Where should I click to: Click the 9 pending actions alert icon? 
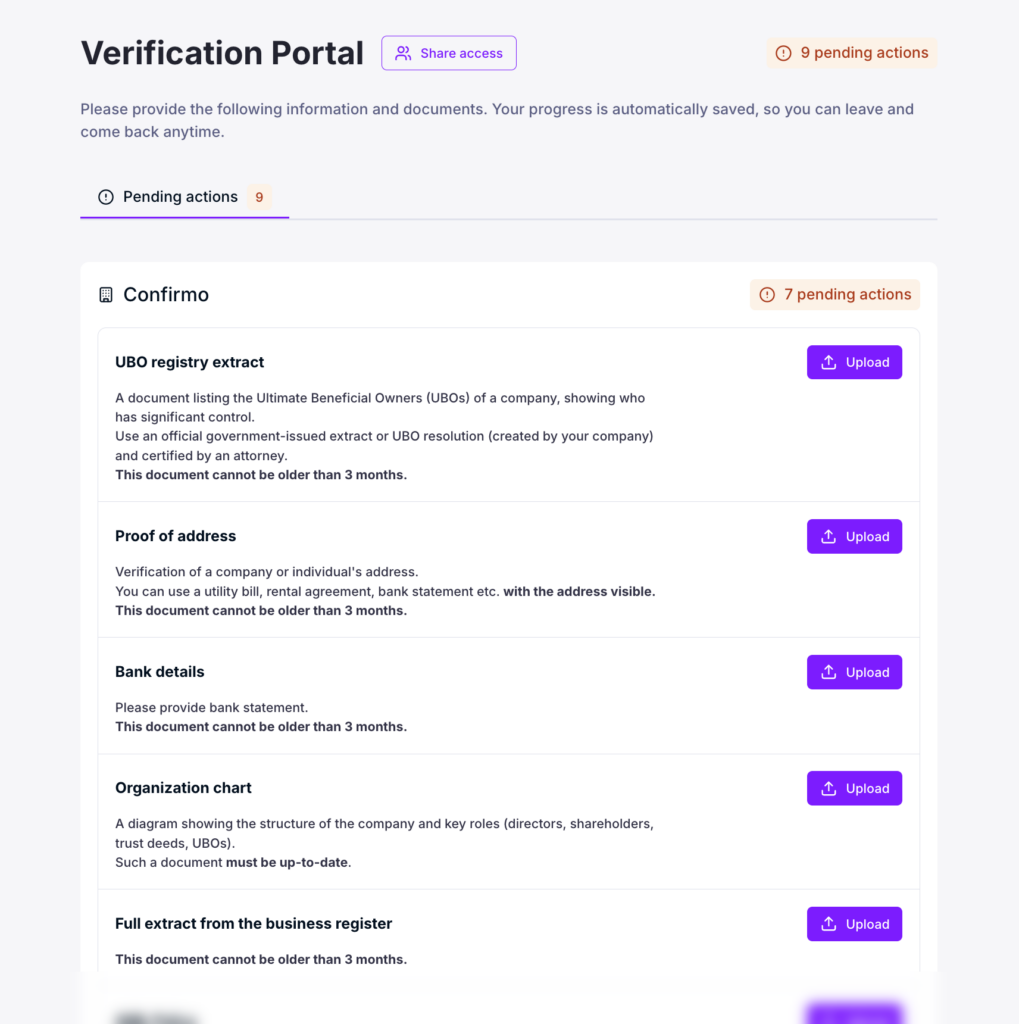point(783,53)
